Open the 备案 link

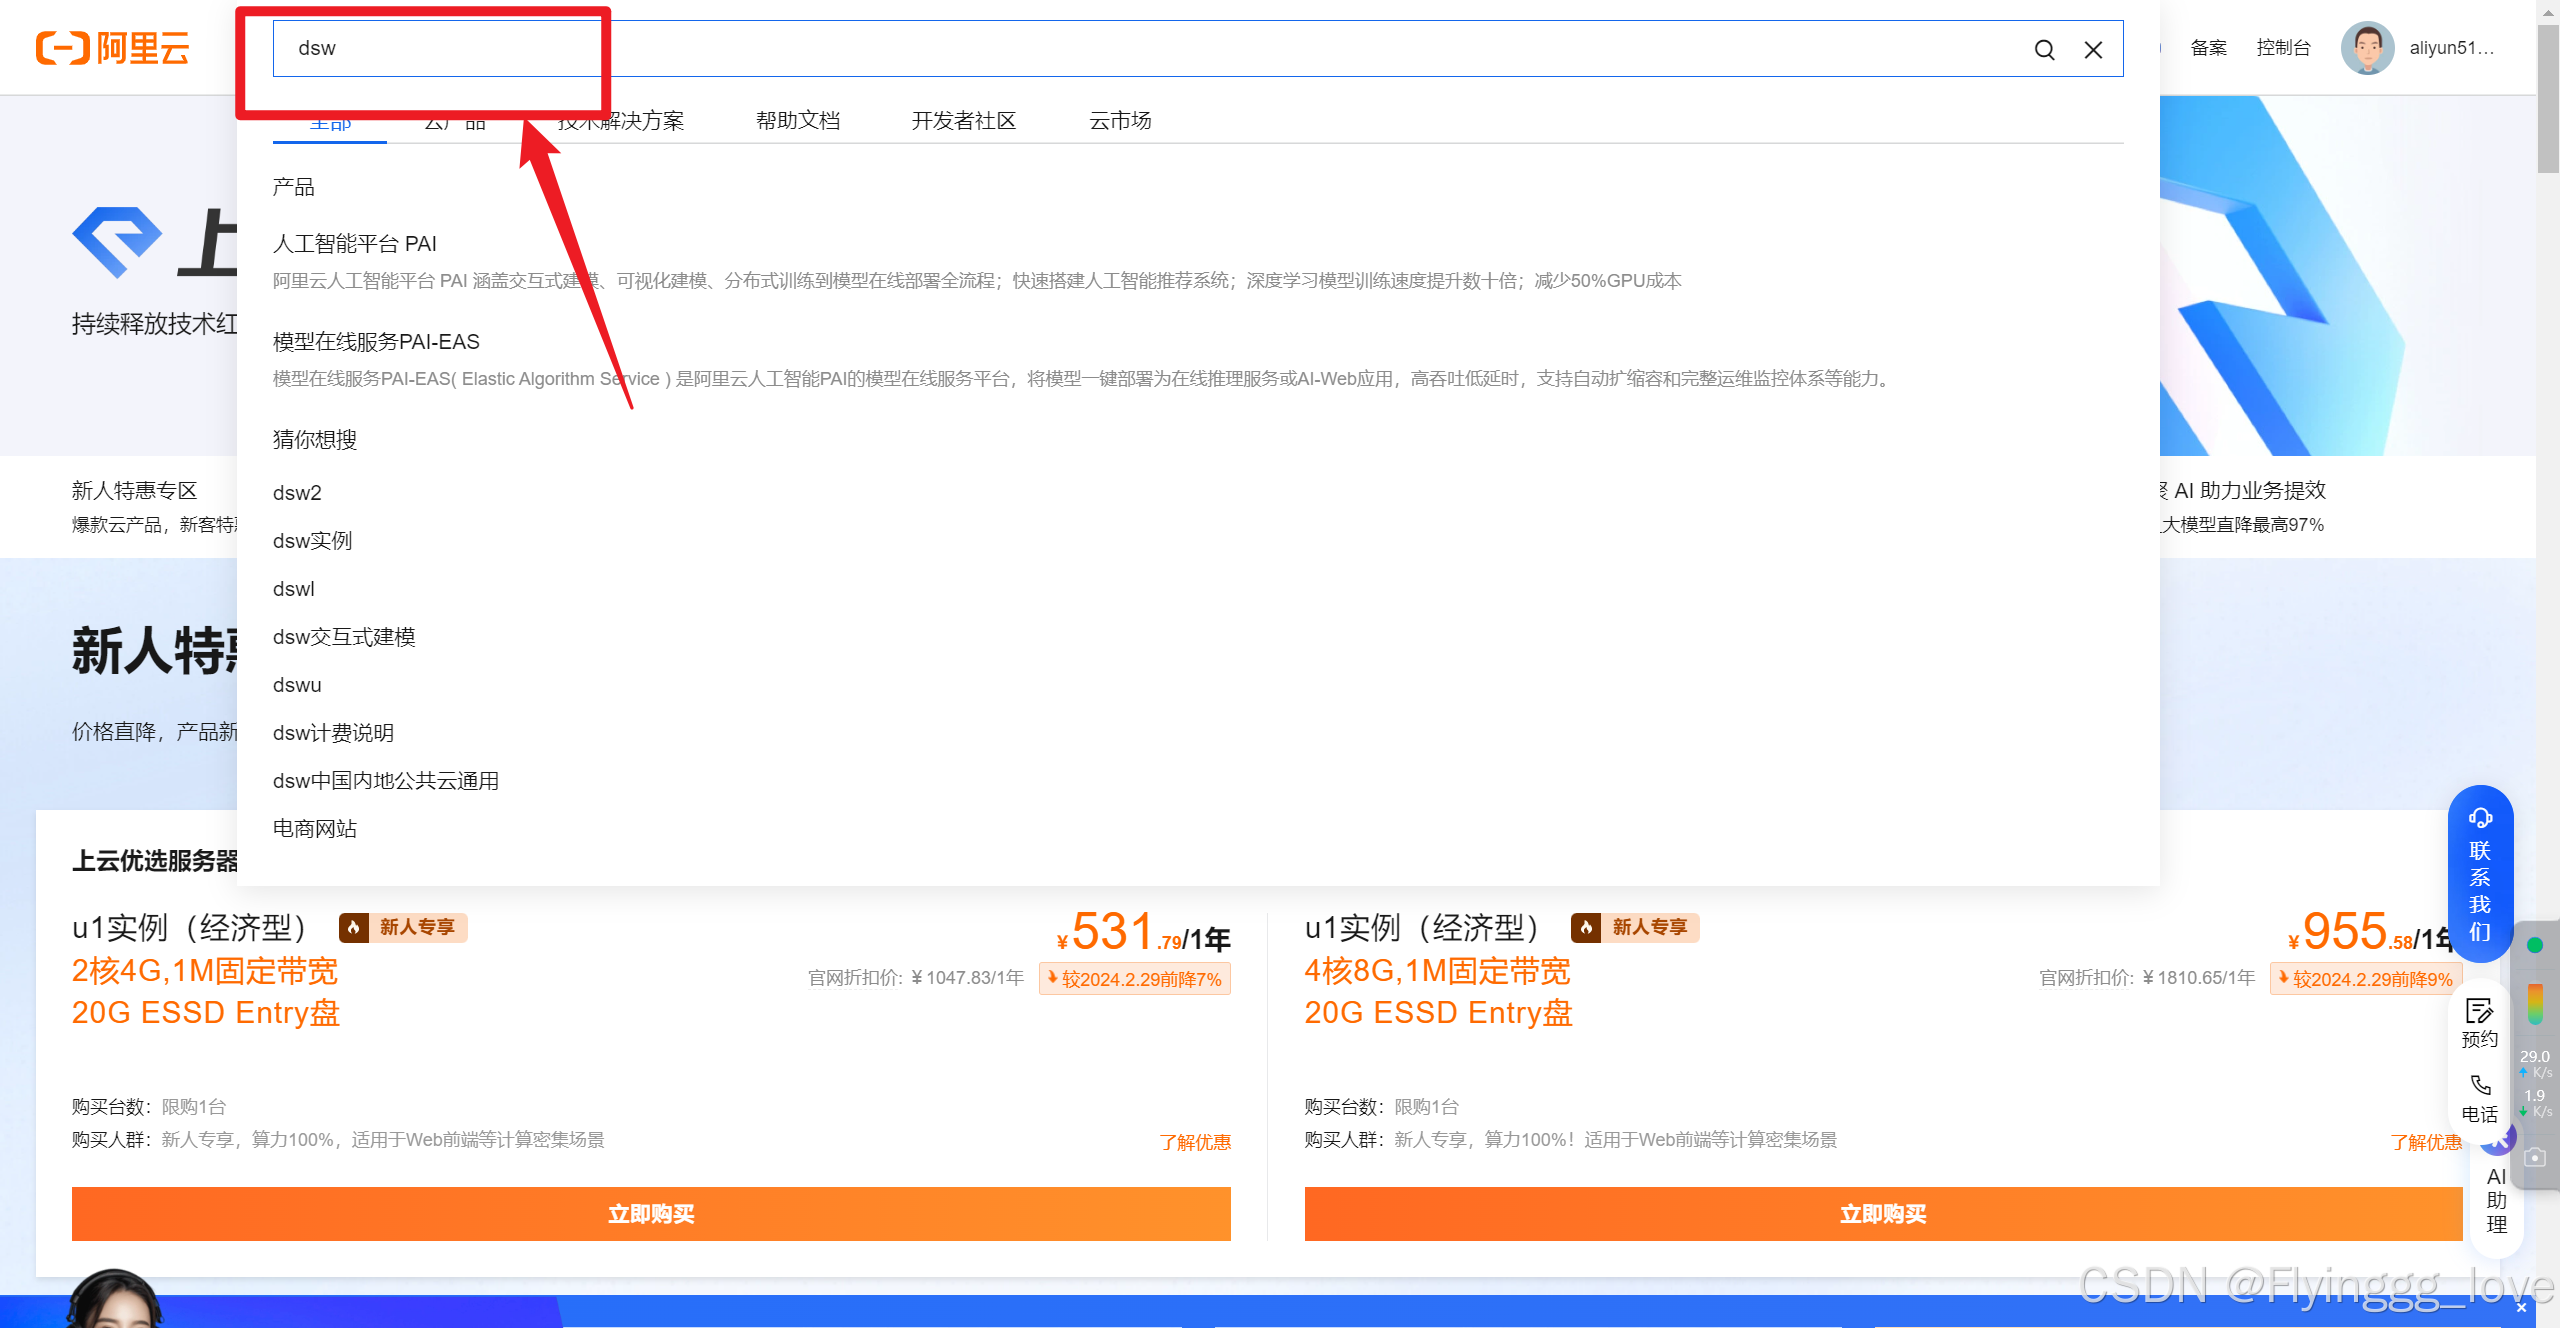[2208, 48]
